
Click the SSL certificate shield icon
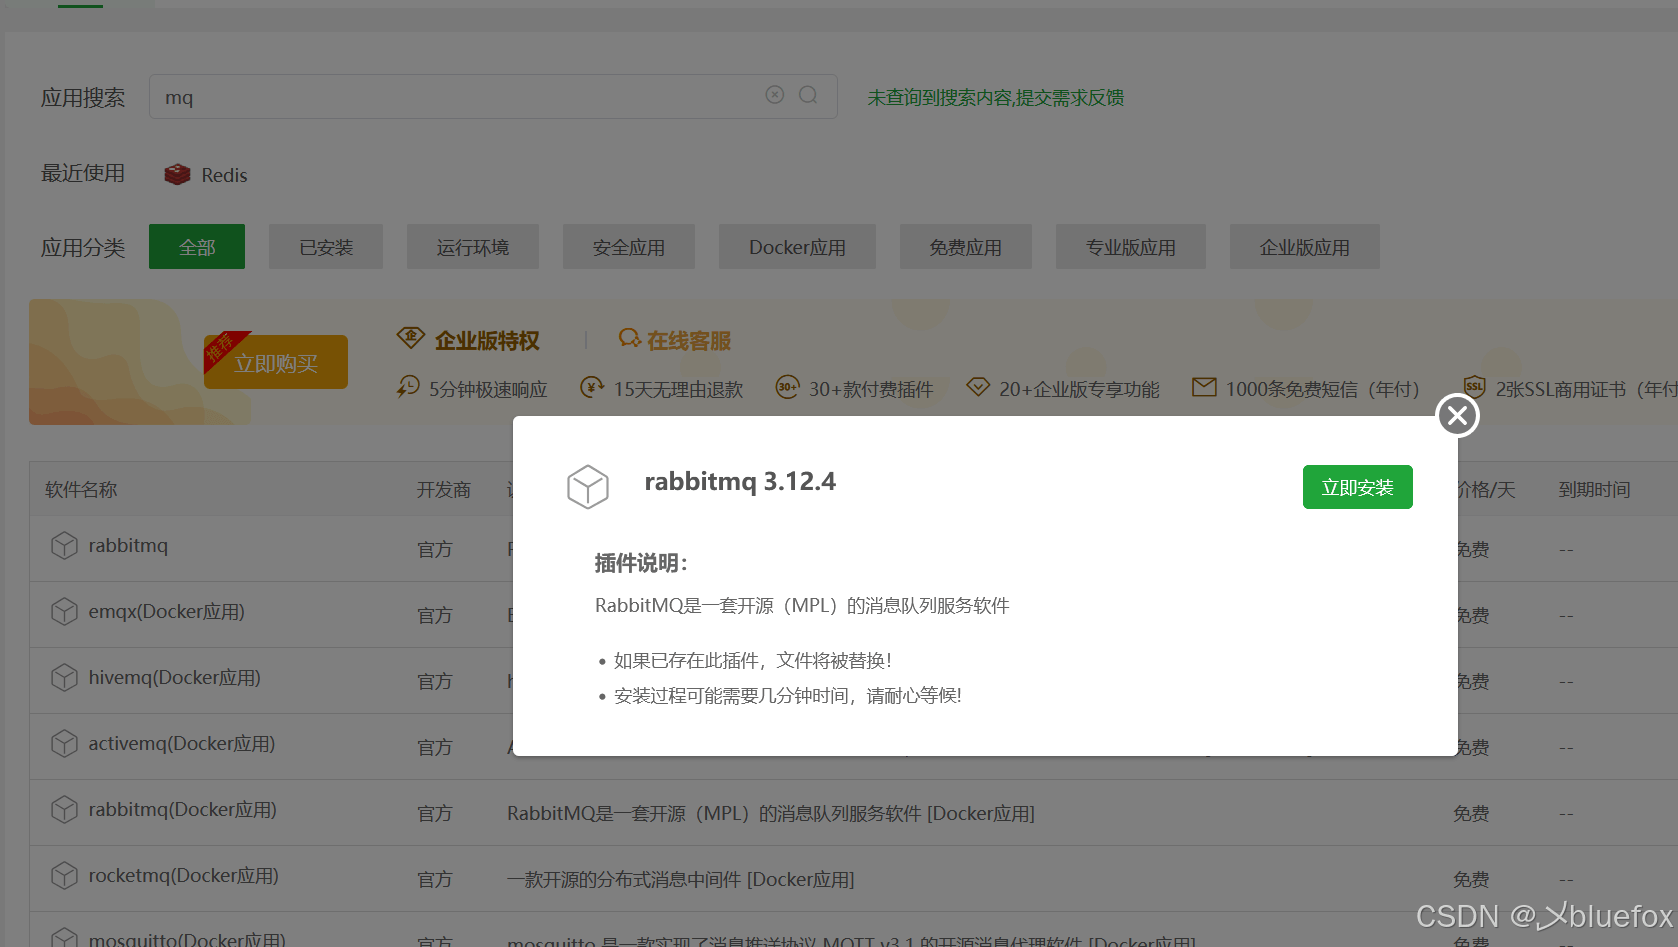(1474, 387)
